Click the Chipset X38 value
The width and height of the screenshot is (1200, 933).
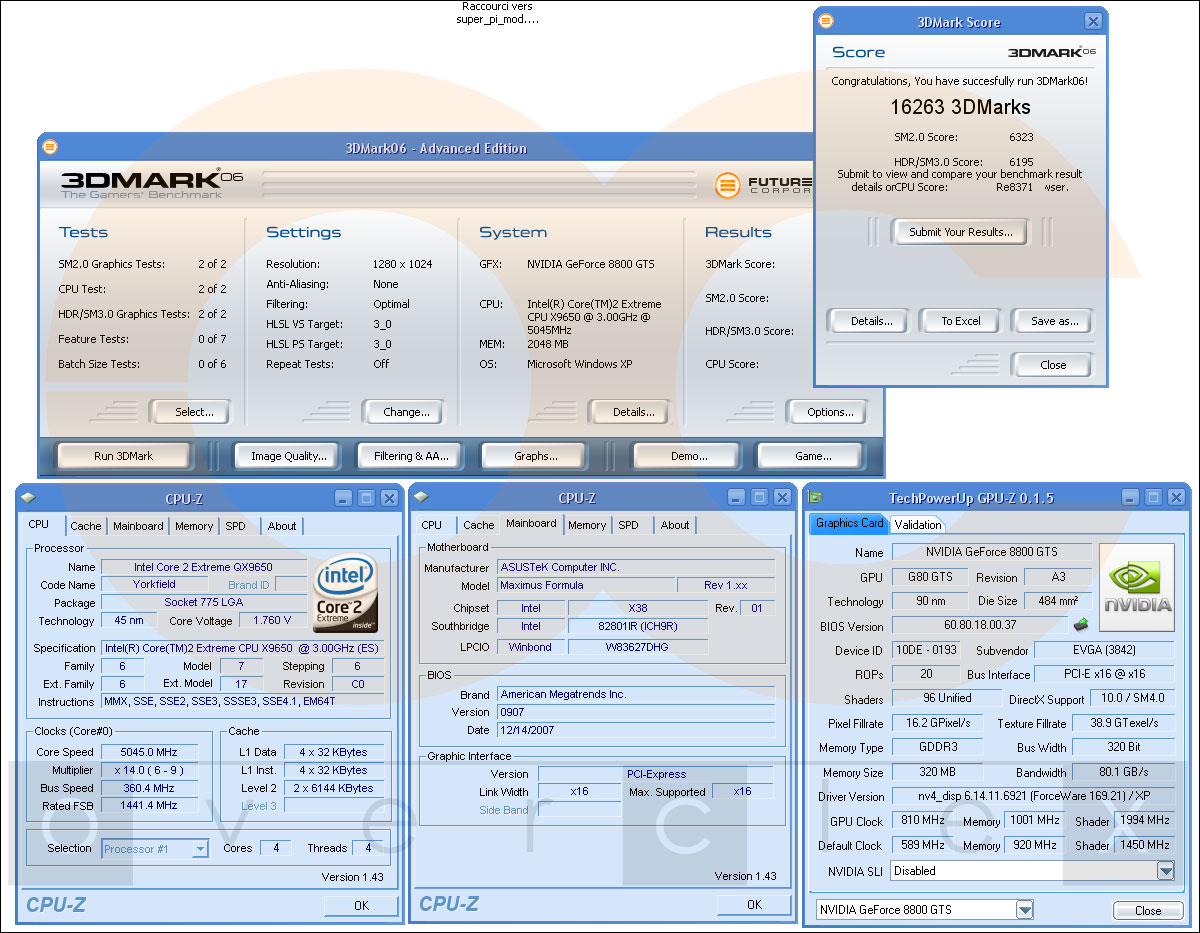(638, 608)
